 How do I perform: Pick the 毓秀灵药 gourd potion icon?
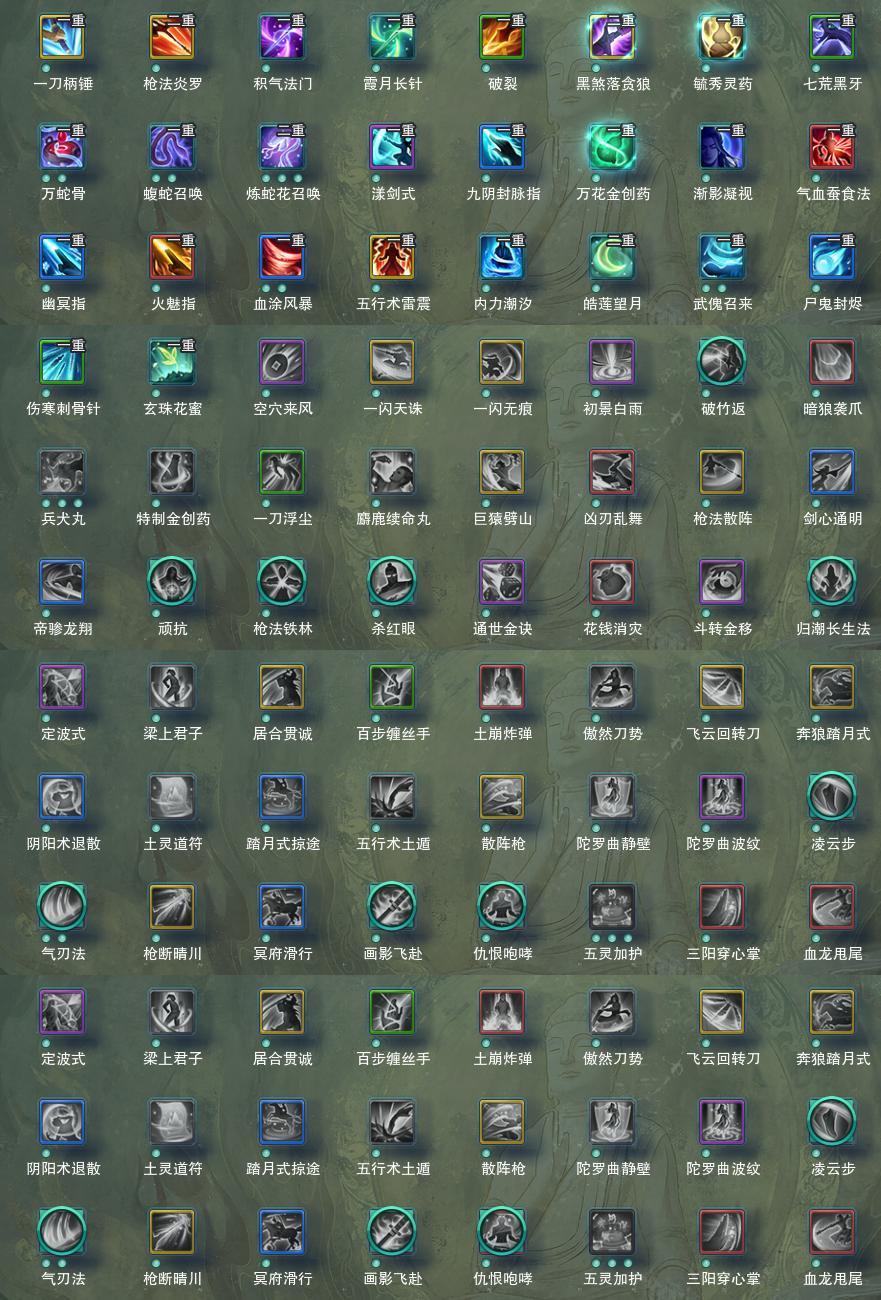coord(722,38)
